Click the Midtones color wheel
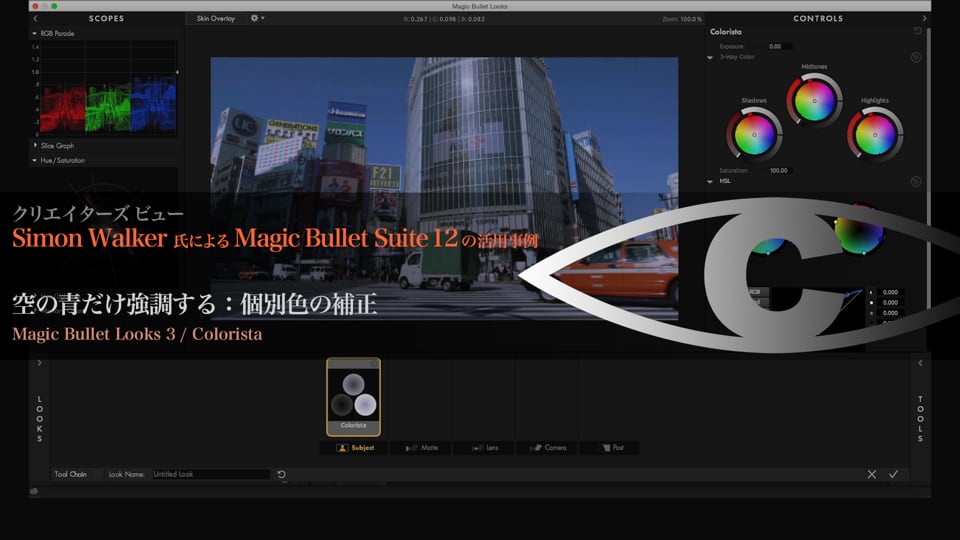The width and height of the screenshot is (960, 540). click(814, 101)
